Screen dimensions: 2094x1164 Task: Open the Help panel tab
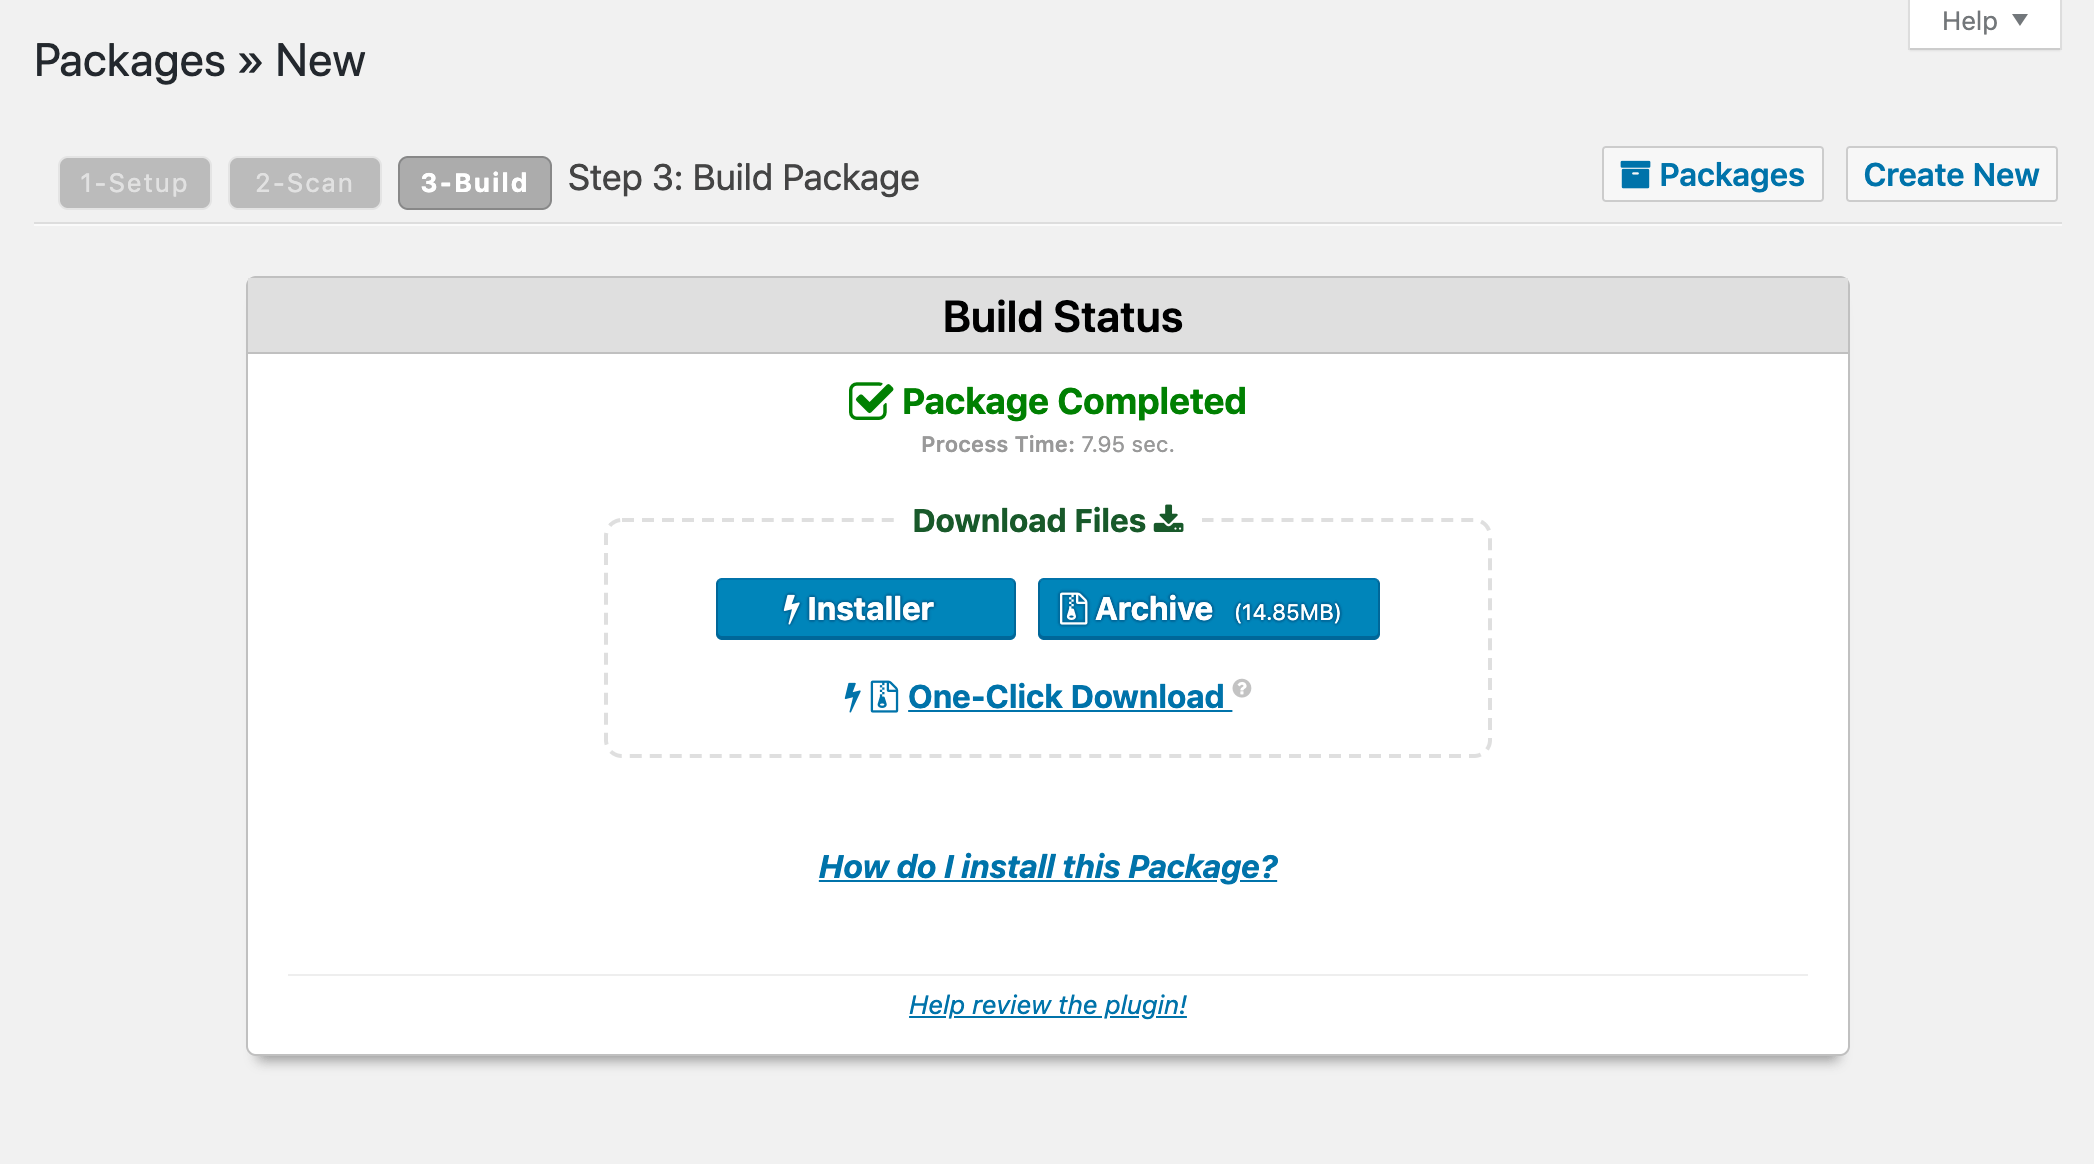(1970, 21)
